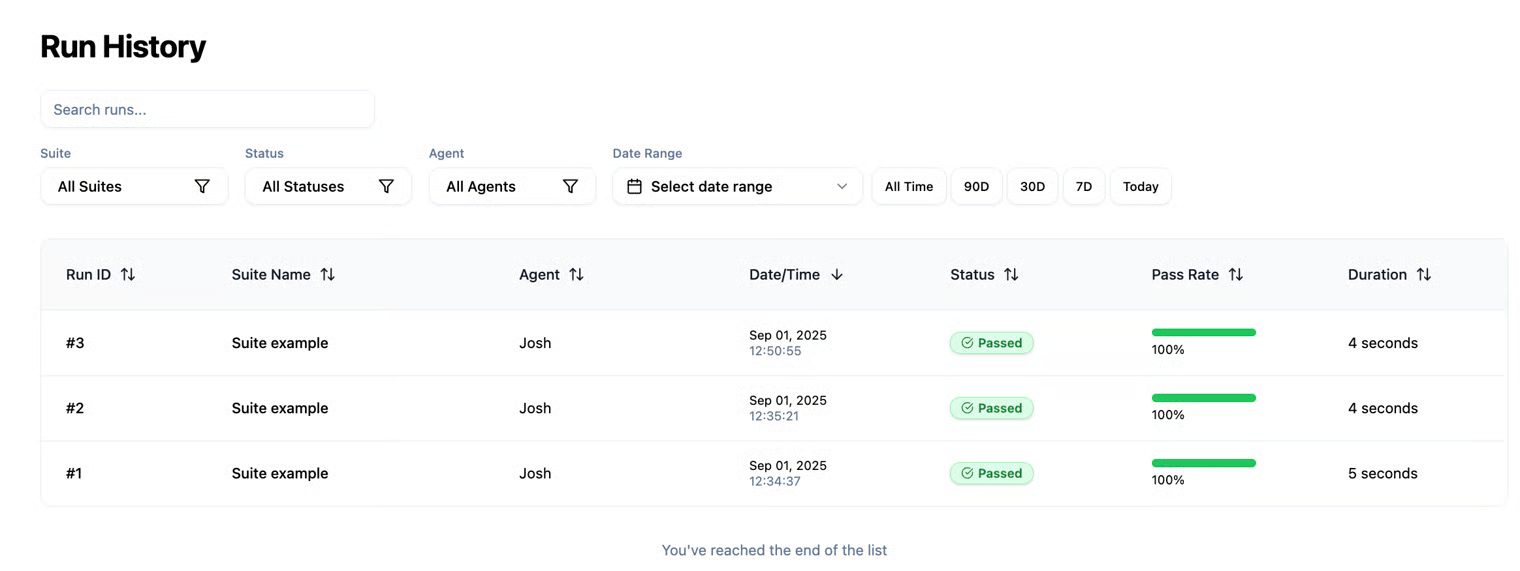The image size is (1520, 571).
Task: Click calendar icon in date range picker
Action: point(634,186)
